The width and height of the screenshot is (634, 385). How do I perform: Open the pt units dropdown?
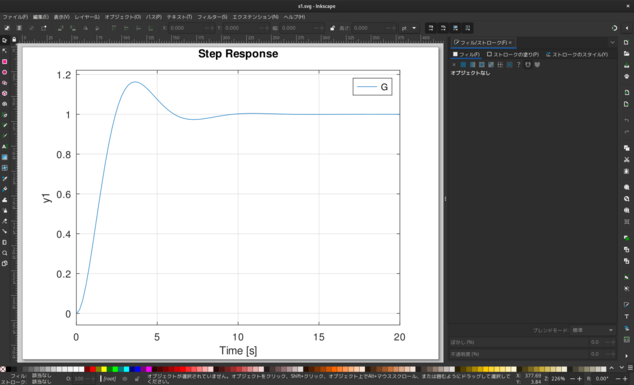click(409, 28)
